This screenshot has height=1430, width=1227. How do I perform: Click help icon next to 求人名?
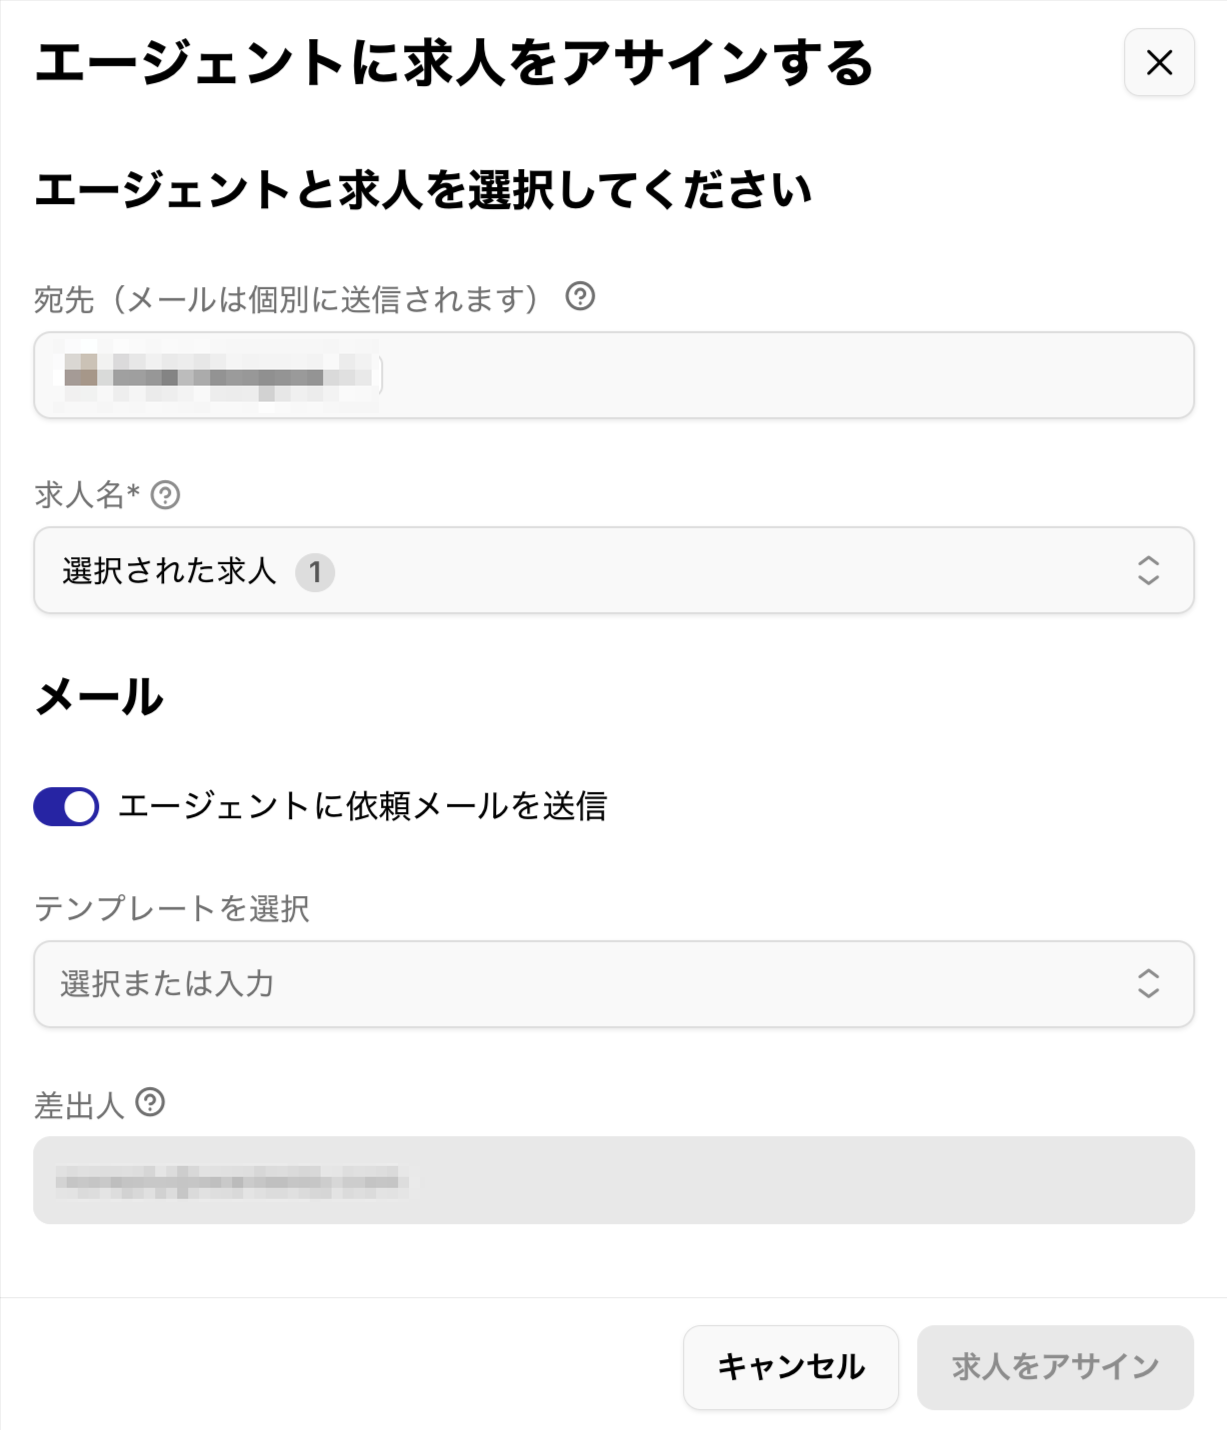tap(166, 495)
